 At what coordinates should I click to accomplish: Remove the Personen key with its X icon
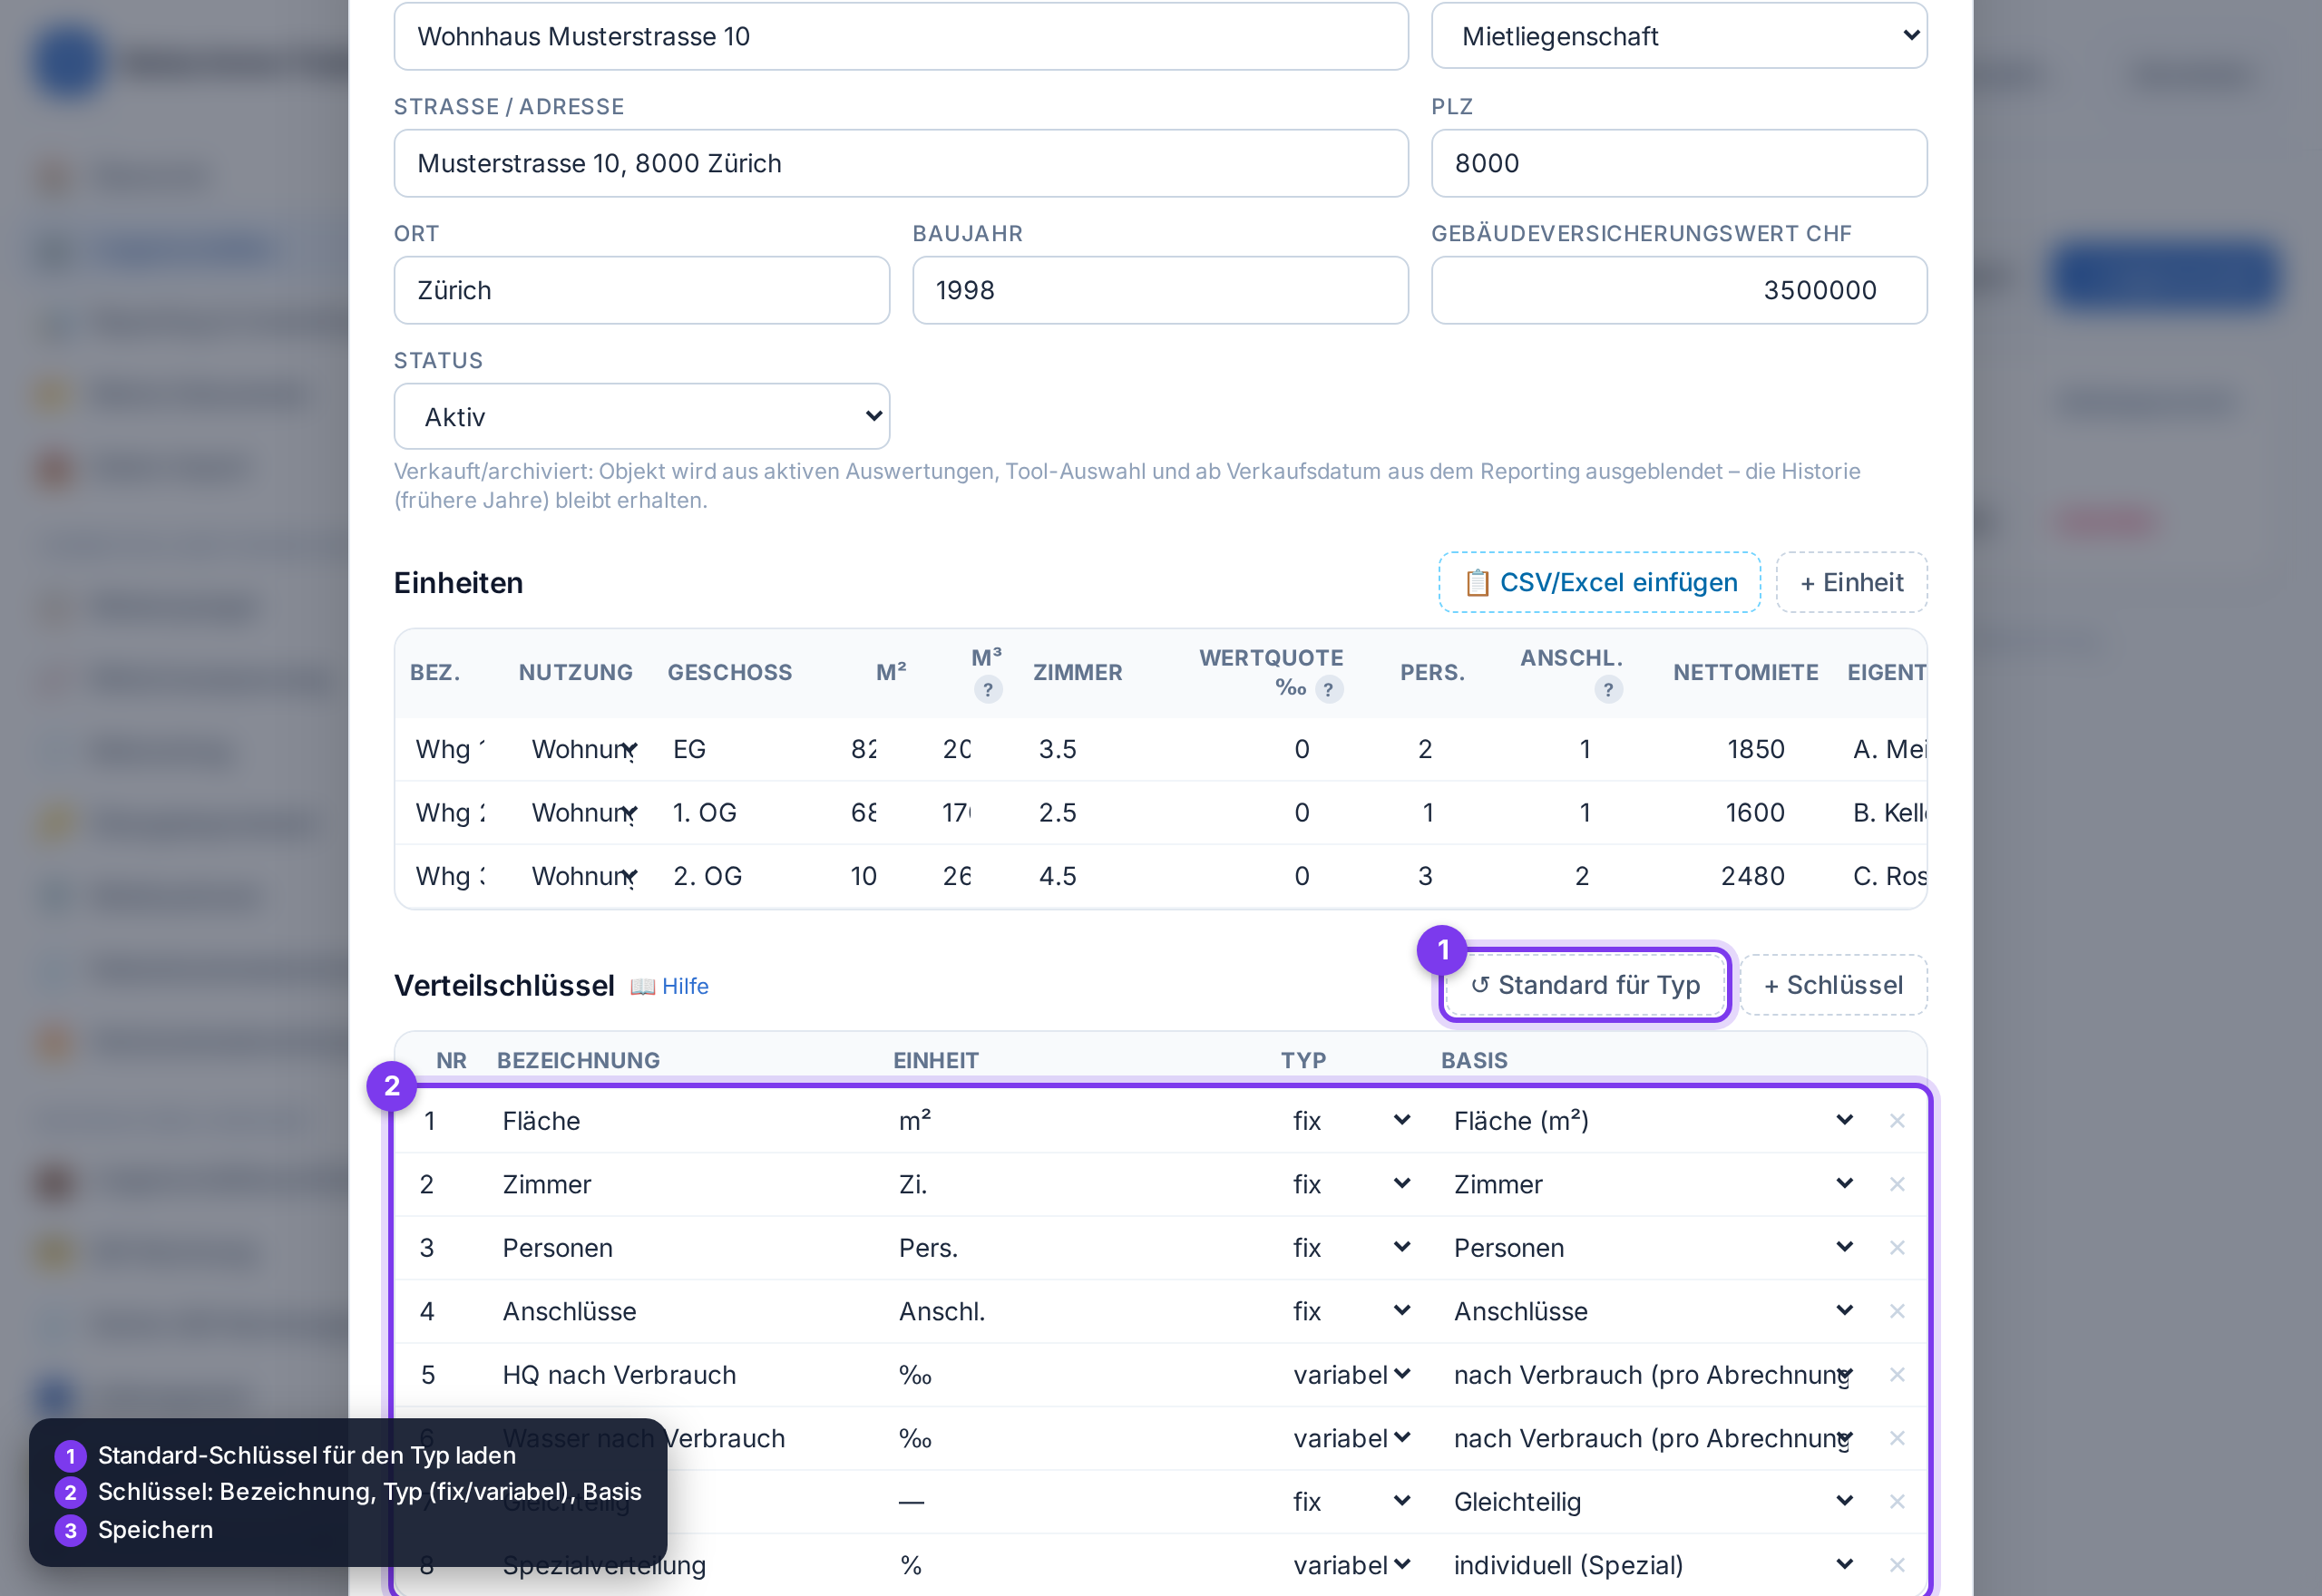[x=1897, y=1247]
